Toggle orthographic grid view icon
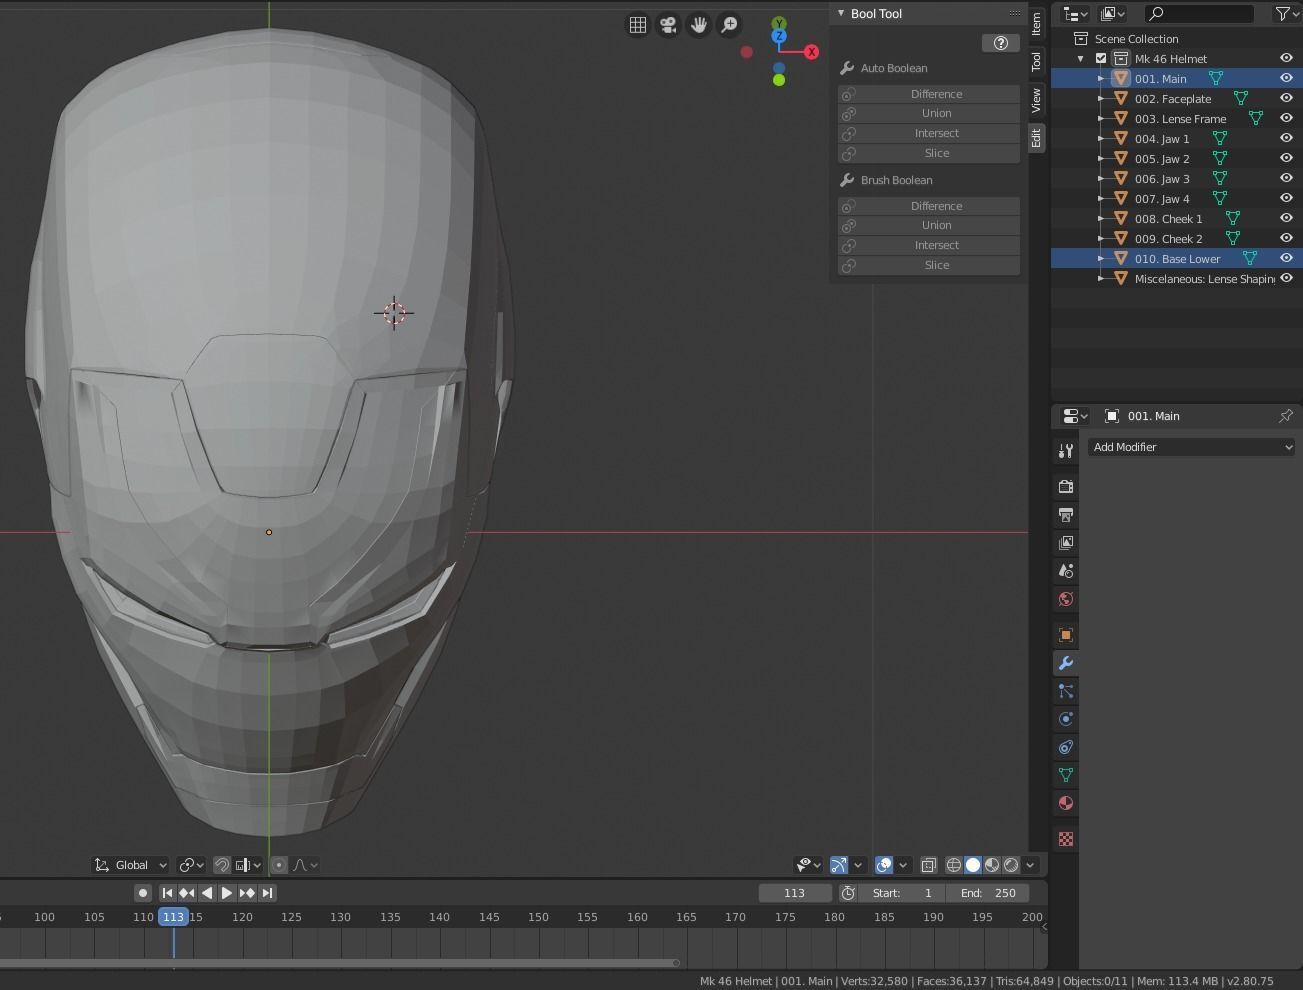Viewport: 1303px width, 990px height. tap(637, 25)
